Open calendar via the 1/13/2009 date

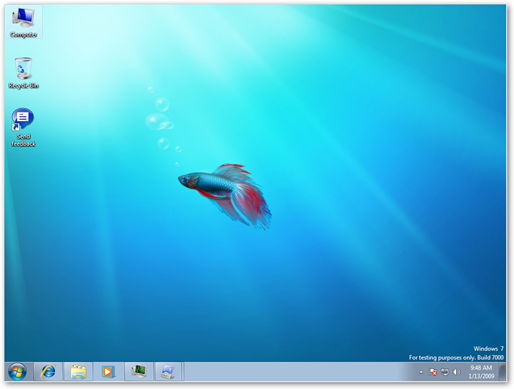[x=481, y=376]
